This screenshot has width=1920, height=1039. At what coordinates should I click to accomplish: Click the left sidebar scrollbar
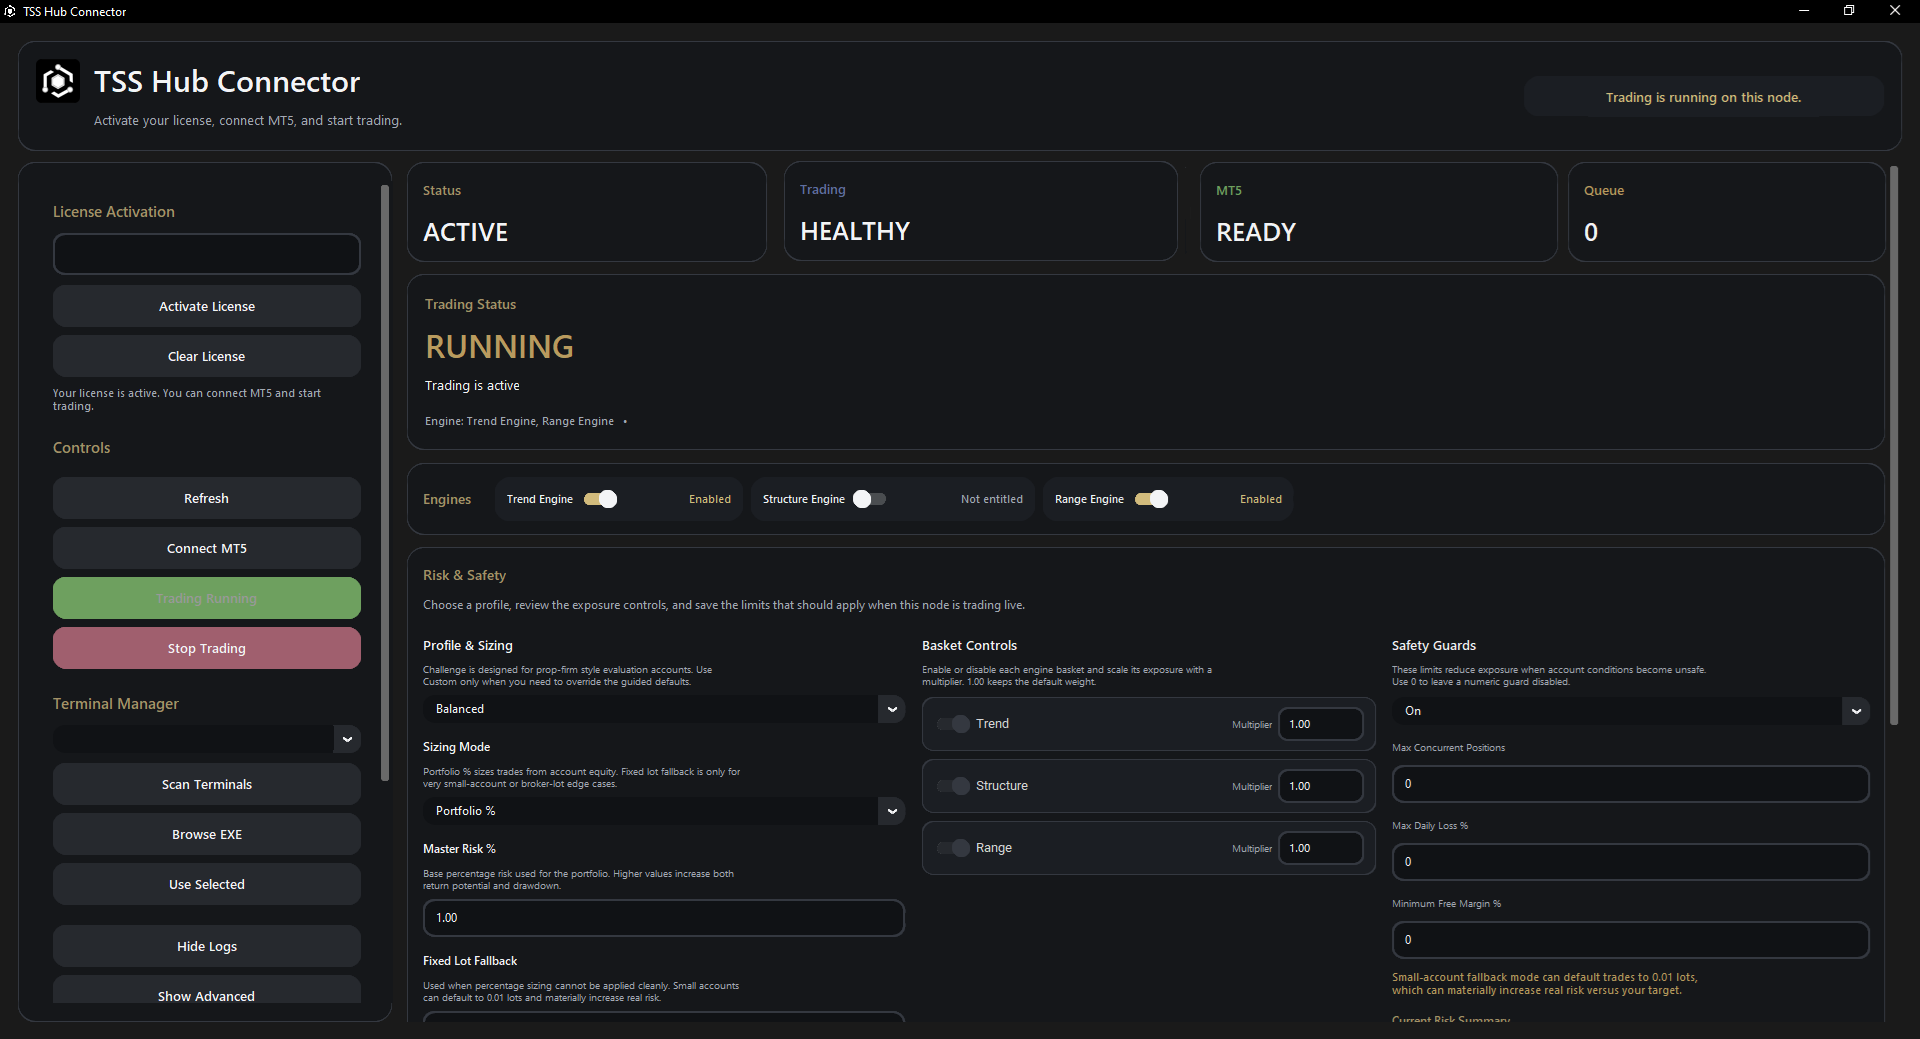click(385, 483)
